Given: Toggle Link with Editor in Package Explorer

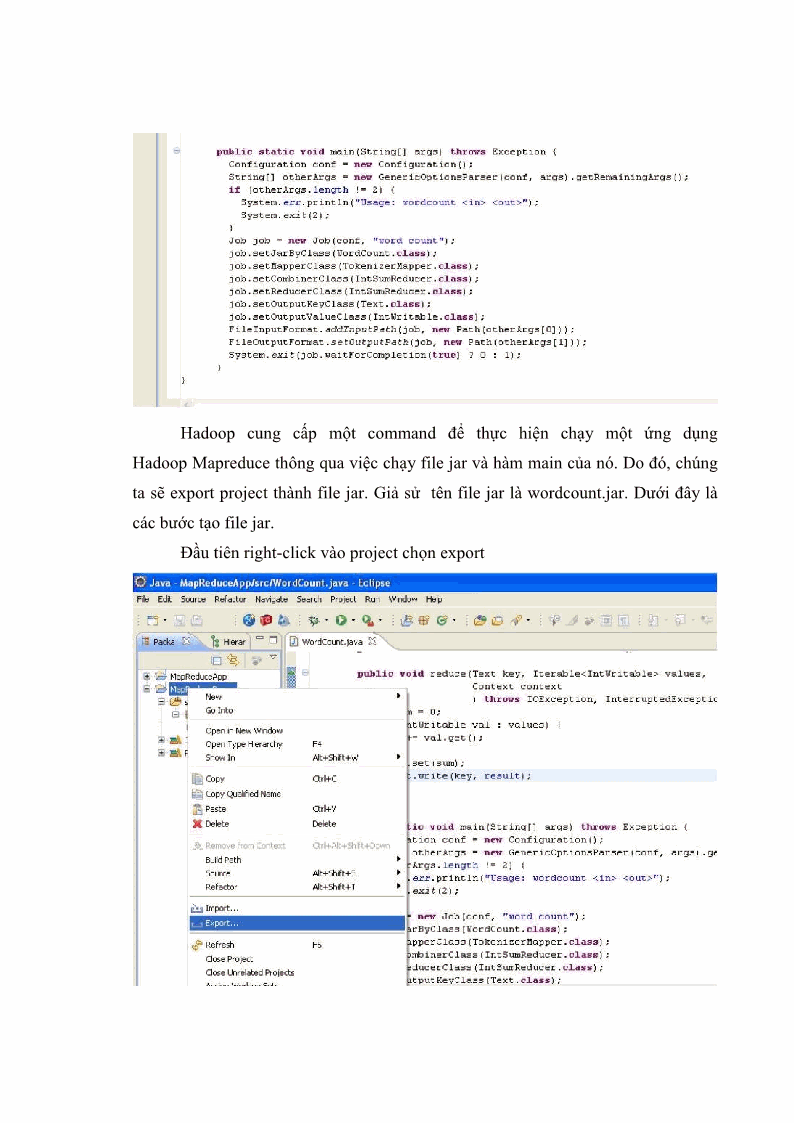Looking at the screenshot, I should pos(233,660).
